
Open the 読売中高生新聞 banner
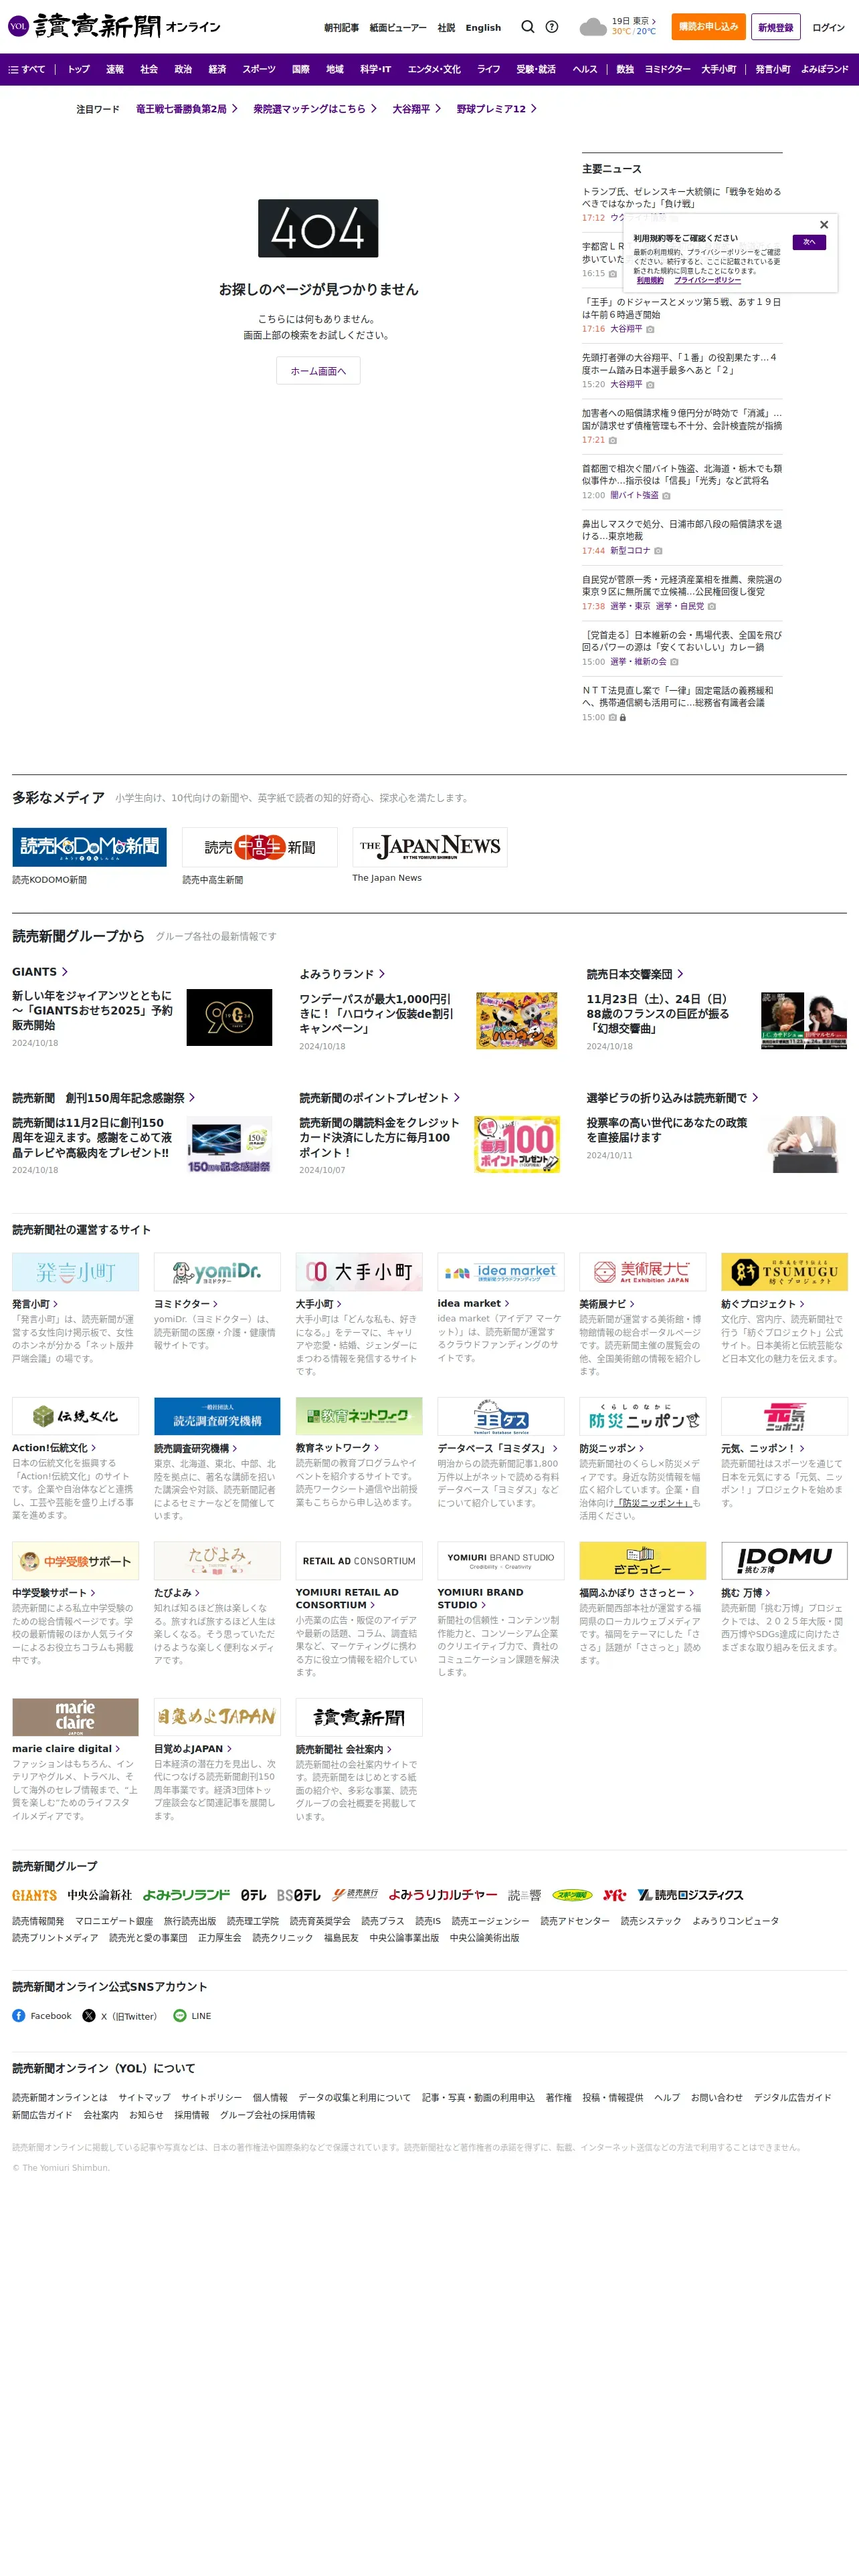click(260, 846)
